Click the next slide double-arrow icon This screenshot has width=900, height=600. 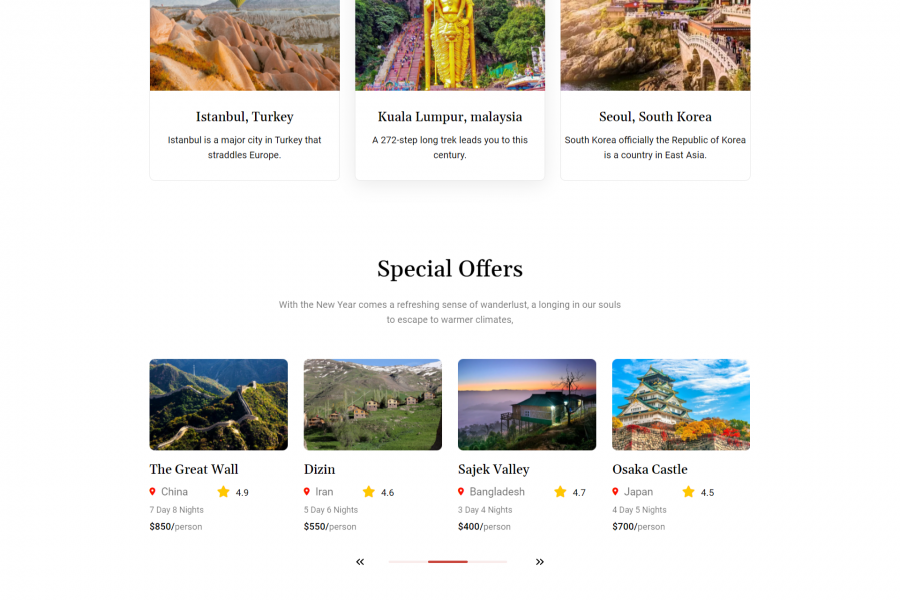[x=540, y=562]
